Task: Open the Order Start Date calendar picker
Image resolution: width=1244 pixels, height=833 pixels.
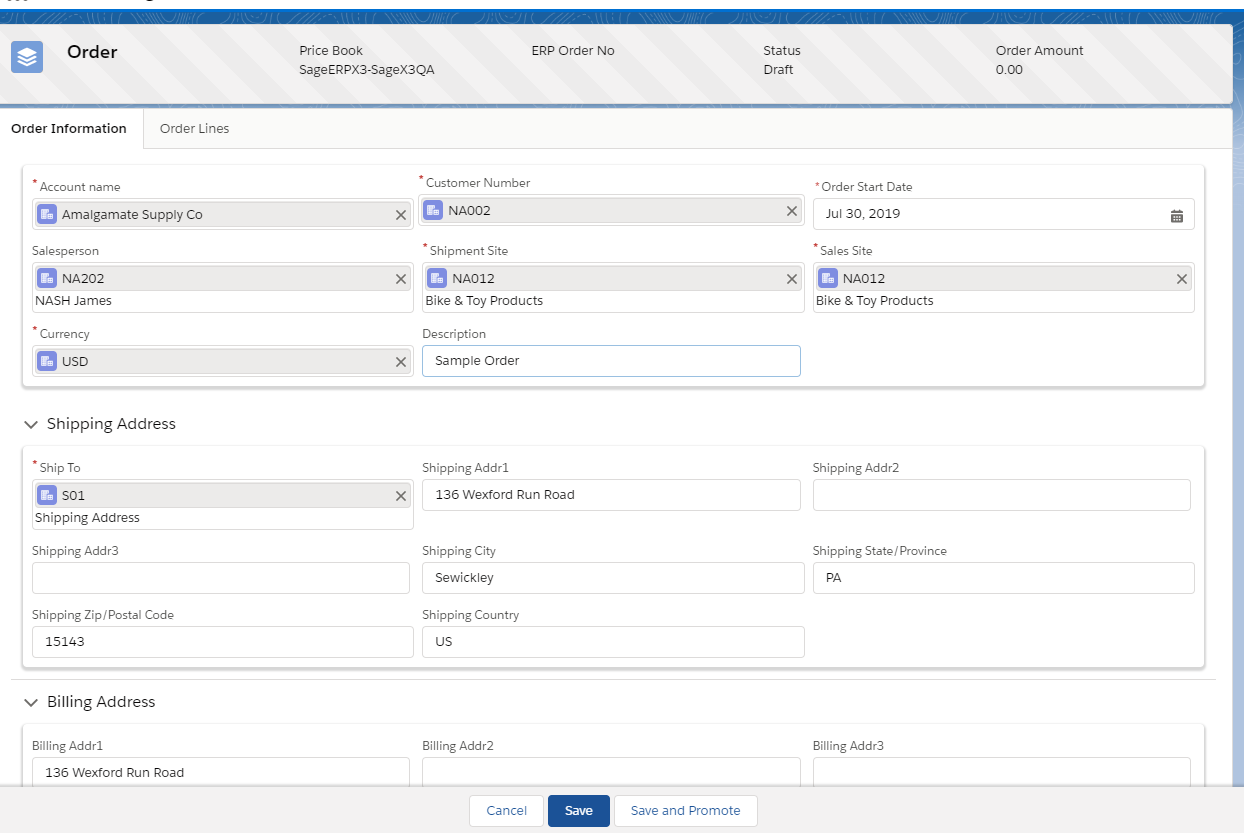Action: click(1176, 215)
